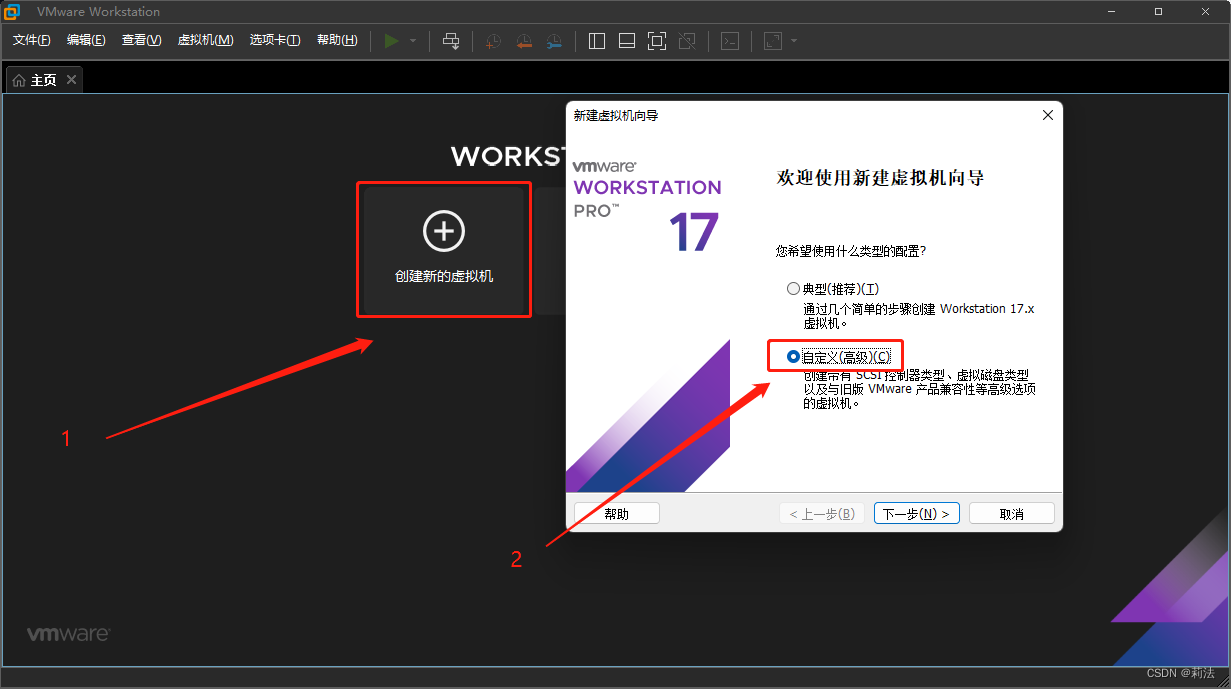Click the Unity mode icon

click(x=687, y=41)
